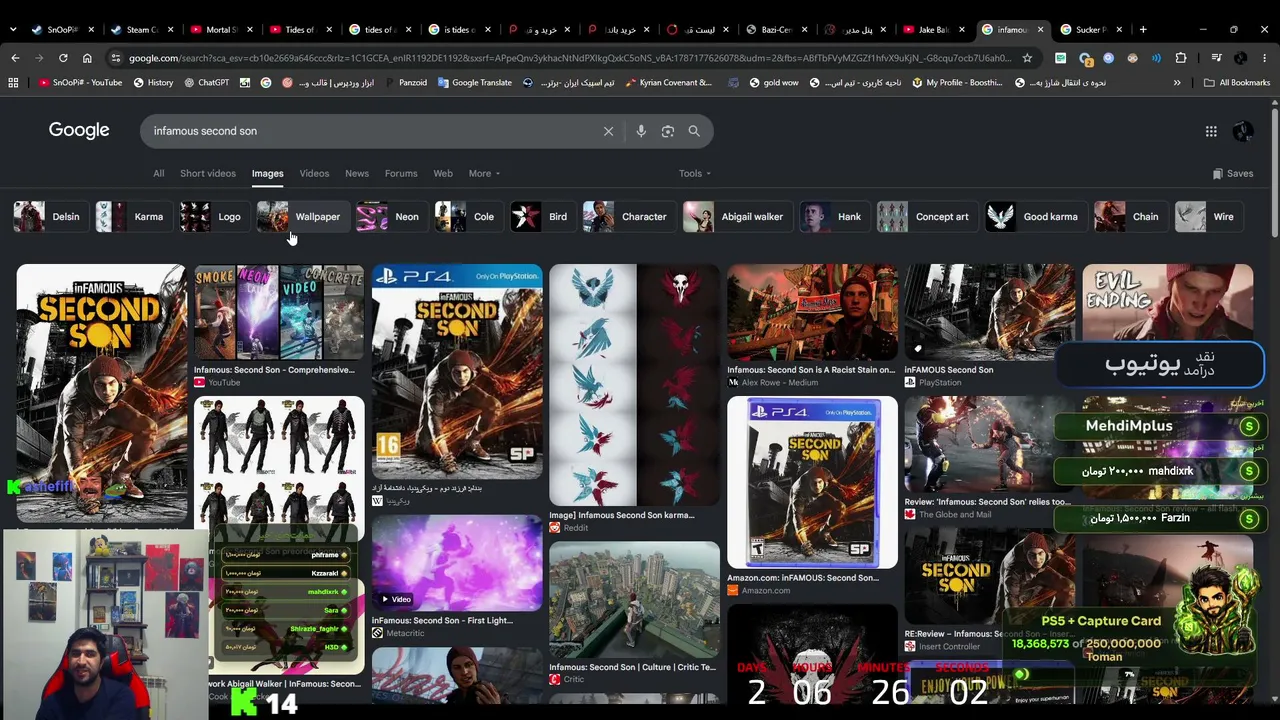Go back to the previous page
Screen dimensions: 1280x720
coord(15,58)
